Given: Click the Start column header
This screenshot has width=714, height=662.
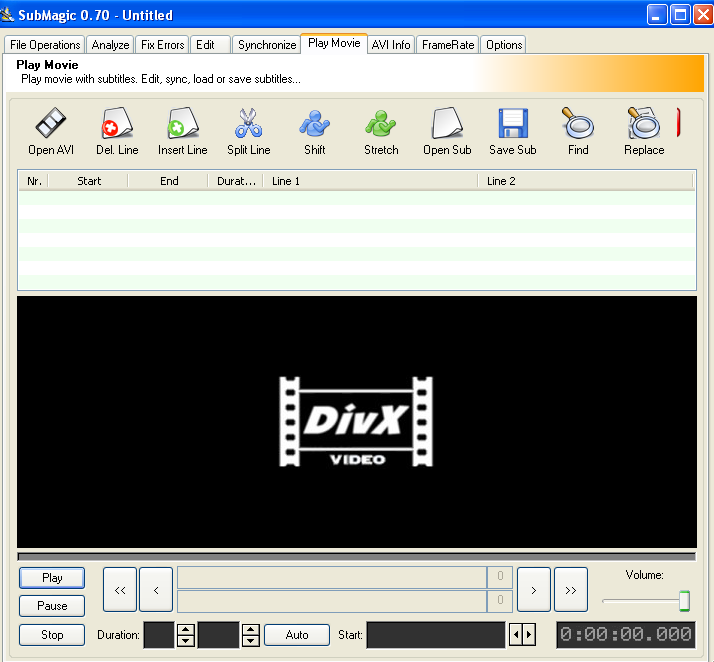Looking at the screenshot, I should tap(88, 181).
